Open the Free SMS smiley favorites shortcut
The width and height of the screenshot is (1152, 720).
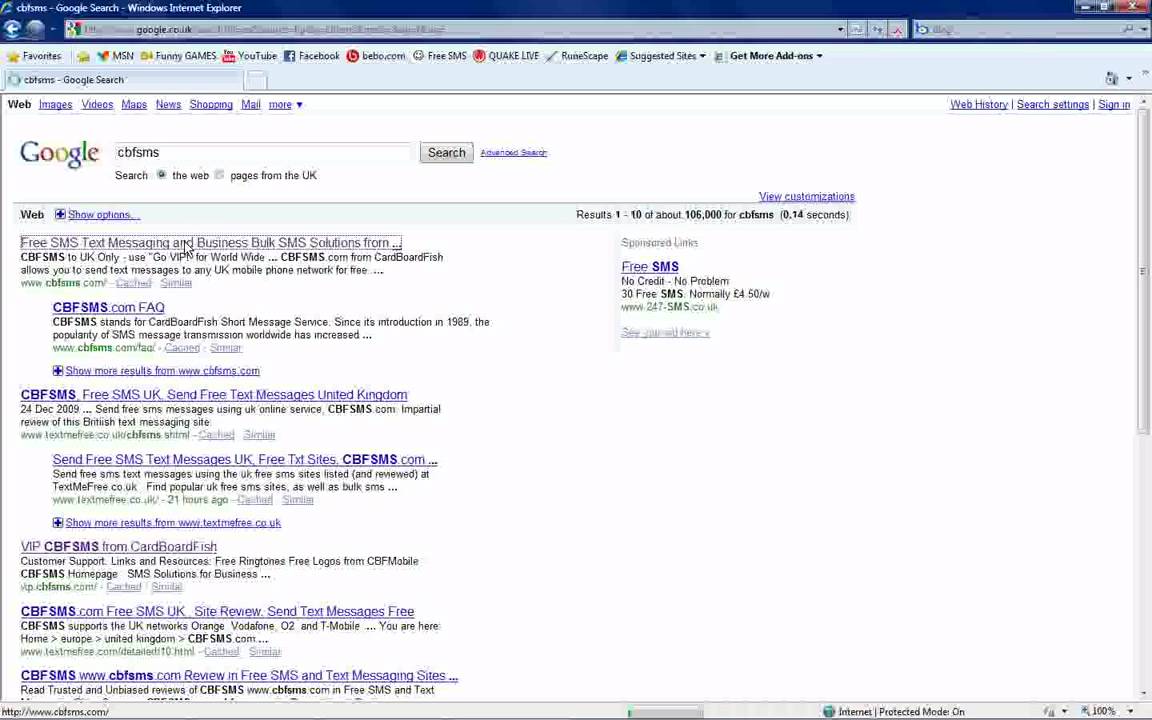click(439, 56)
